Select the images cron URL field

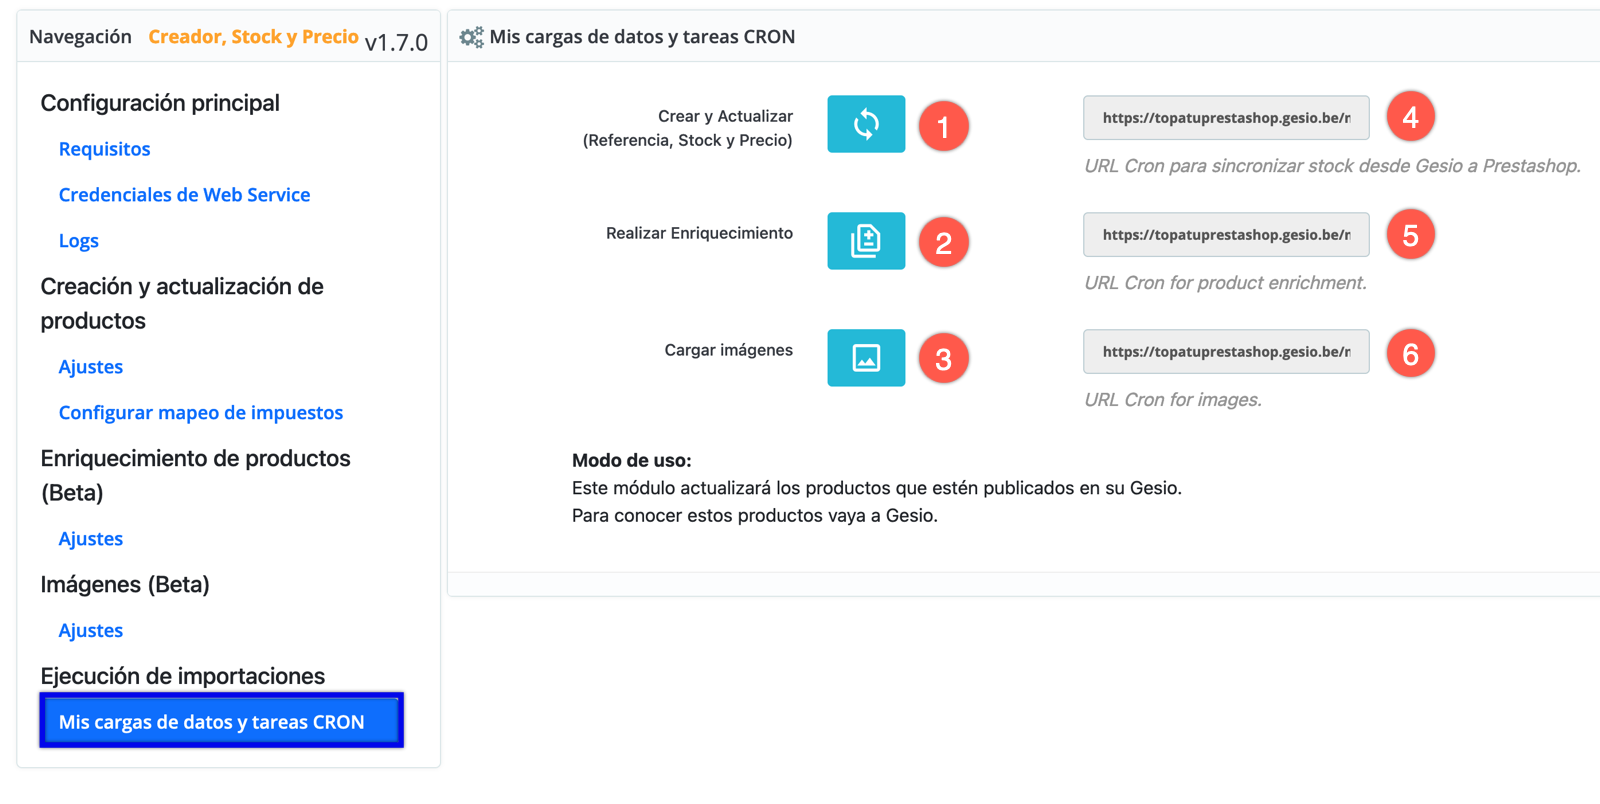tap(1226, 352)
